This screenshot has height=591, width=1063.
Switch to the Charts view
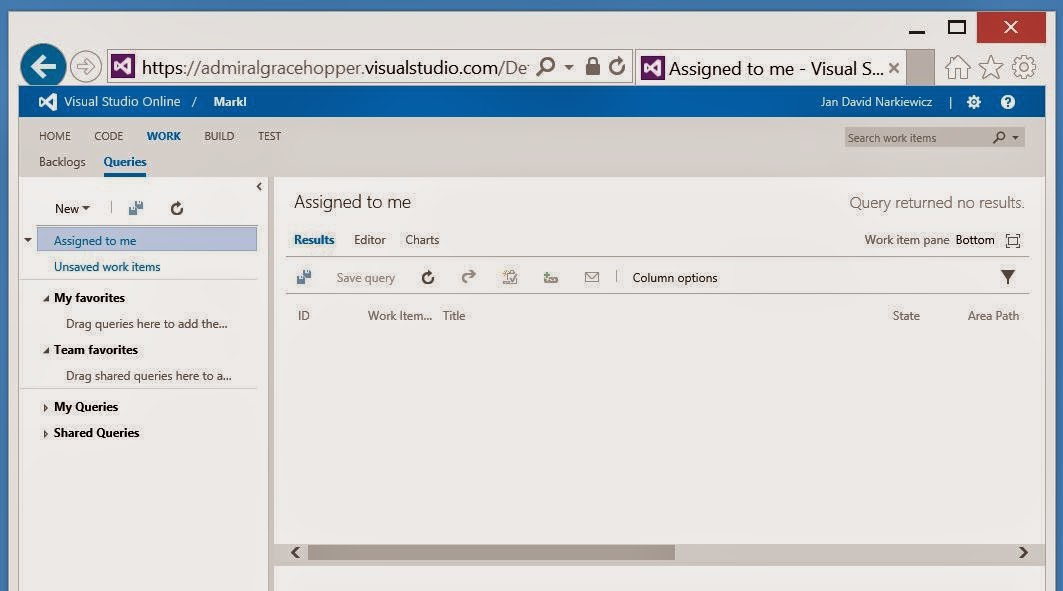pyautogui.click(x=422, y=240)
